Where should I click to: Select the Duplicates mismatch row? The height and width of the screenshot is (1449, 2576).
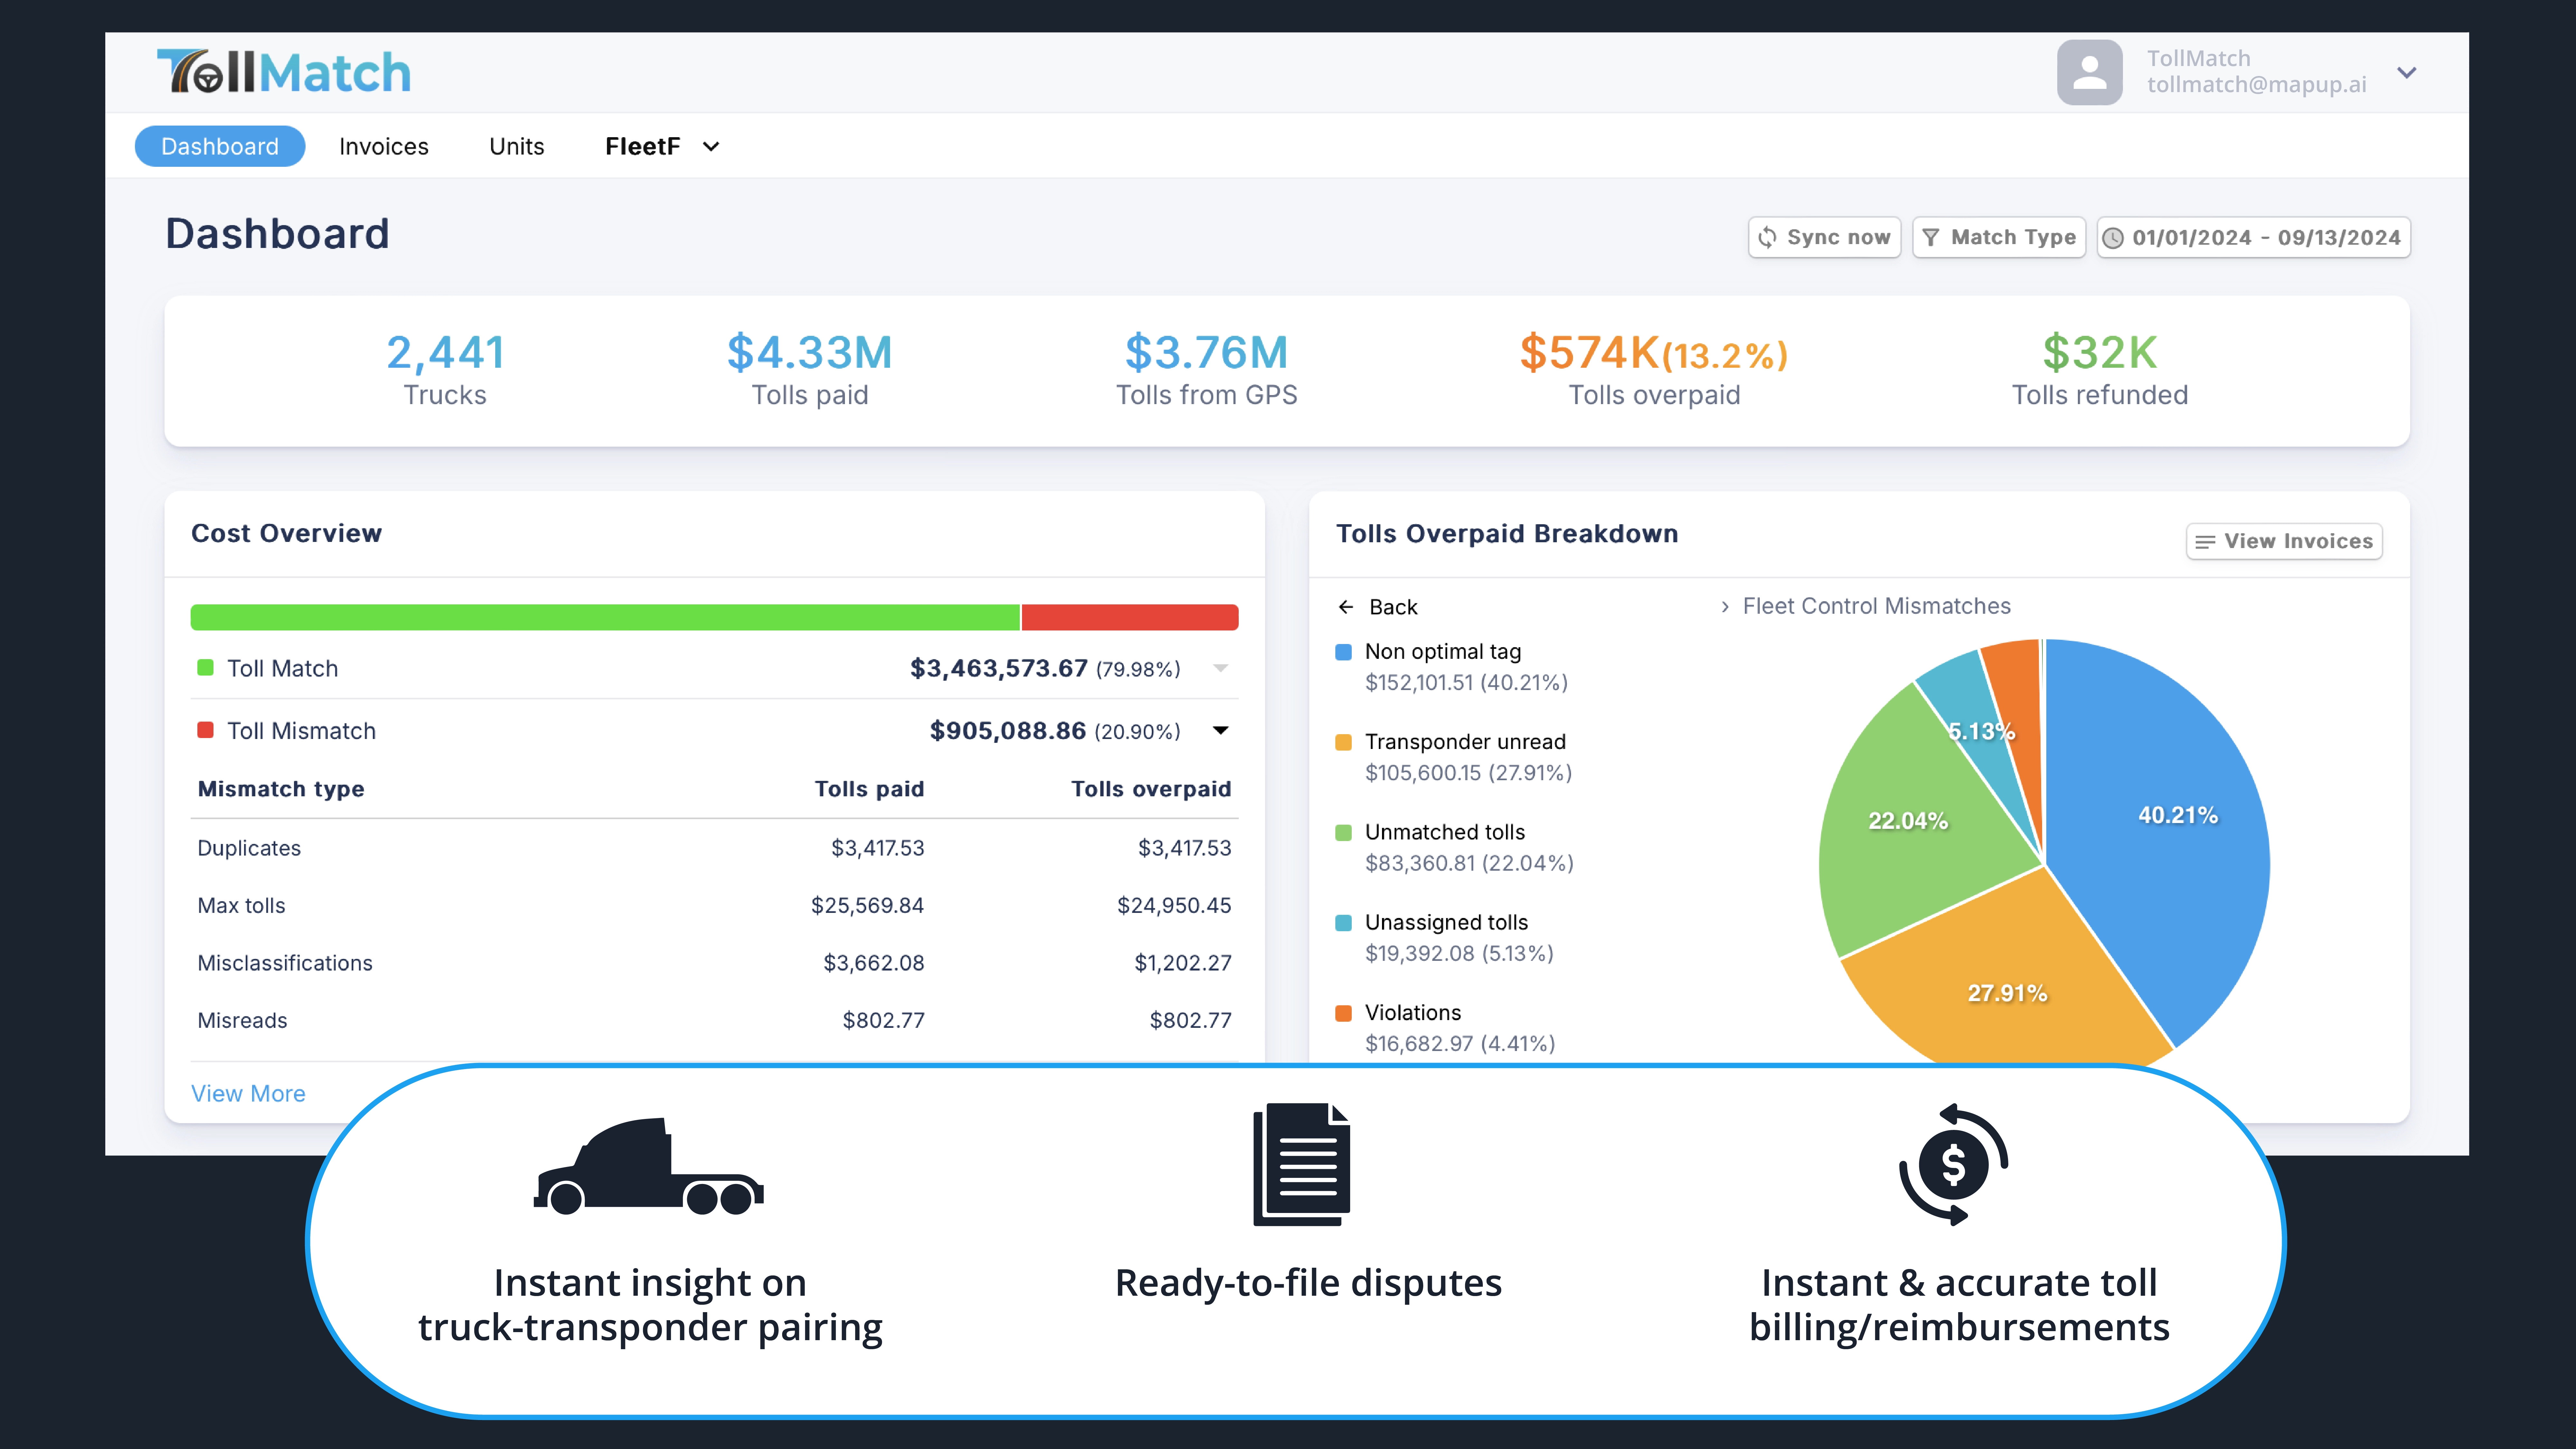(x=714, y=848)
